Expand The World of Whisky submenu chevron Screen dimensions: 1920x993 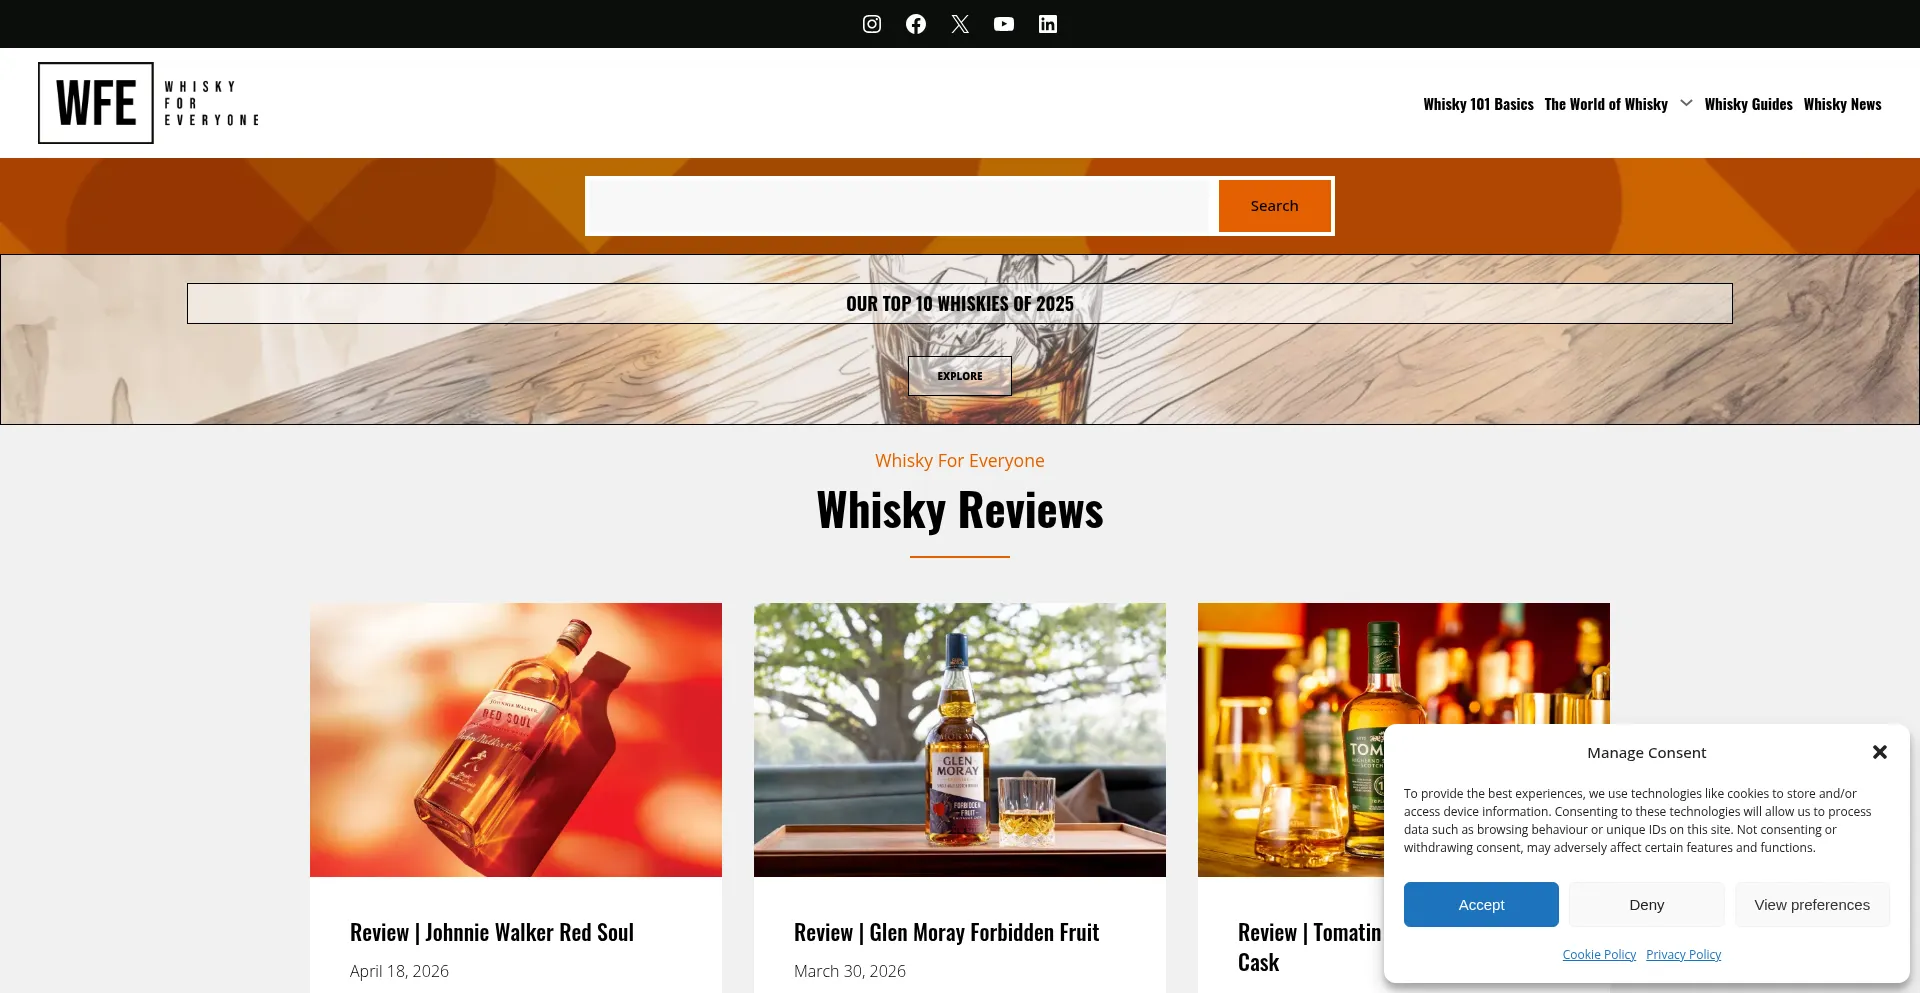[x=1686, y=103]
